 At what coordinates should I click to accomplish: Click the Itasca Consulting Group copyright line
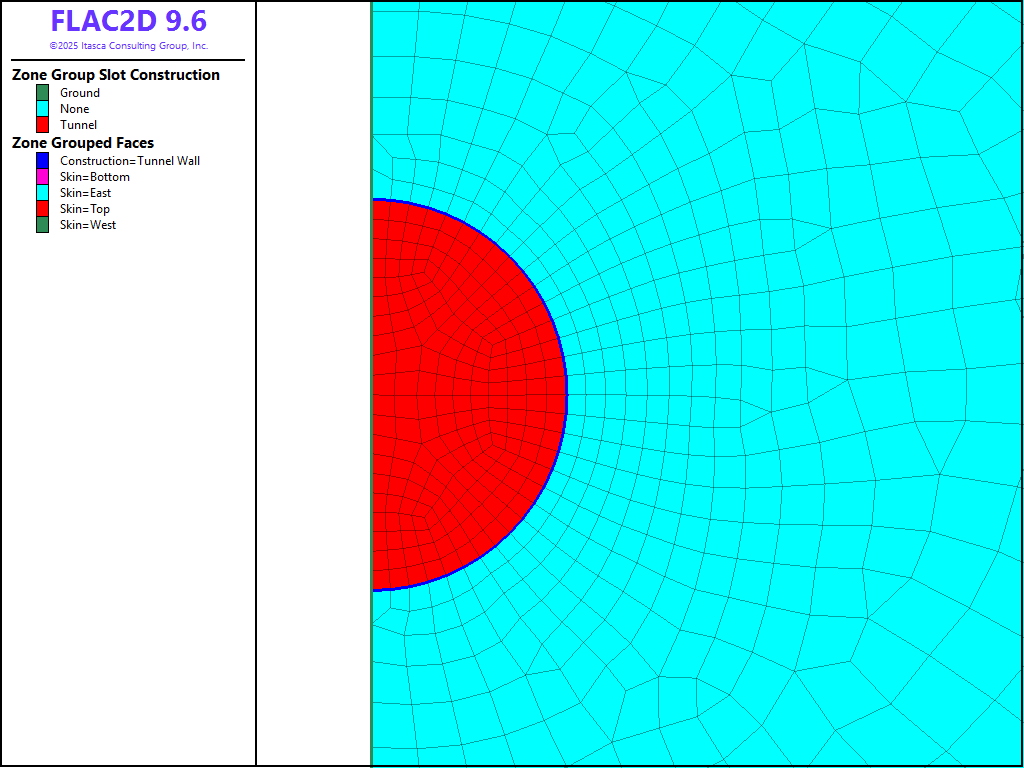click(128, 46)
